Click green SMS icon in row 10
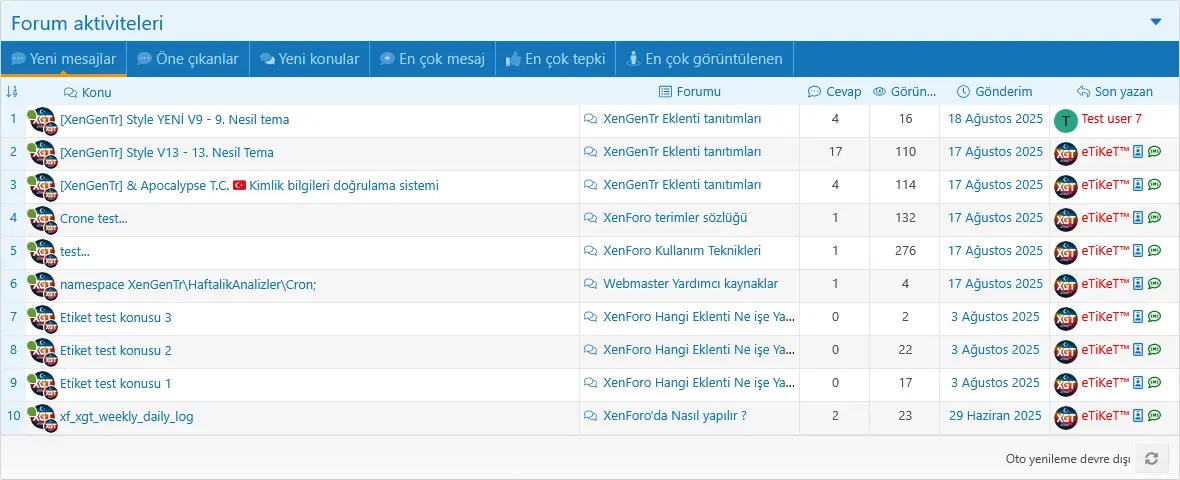The image size is (1180, 480). [1154, 416]
